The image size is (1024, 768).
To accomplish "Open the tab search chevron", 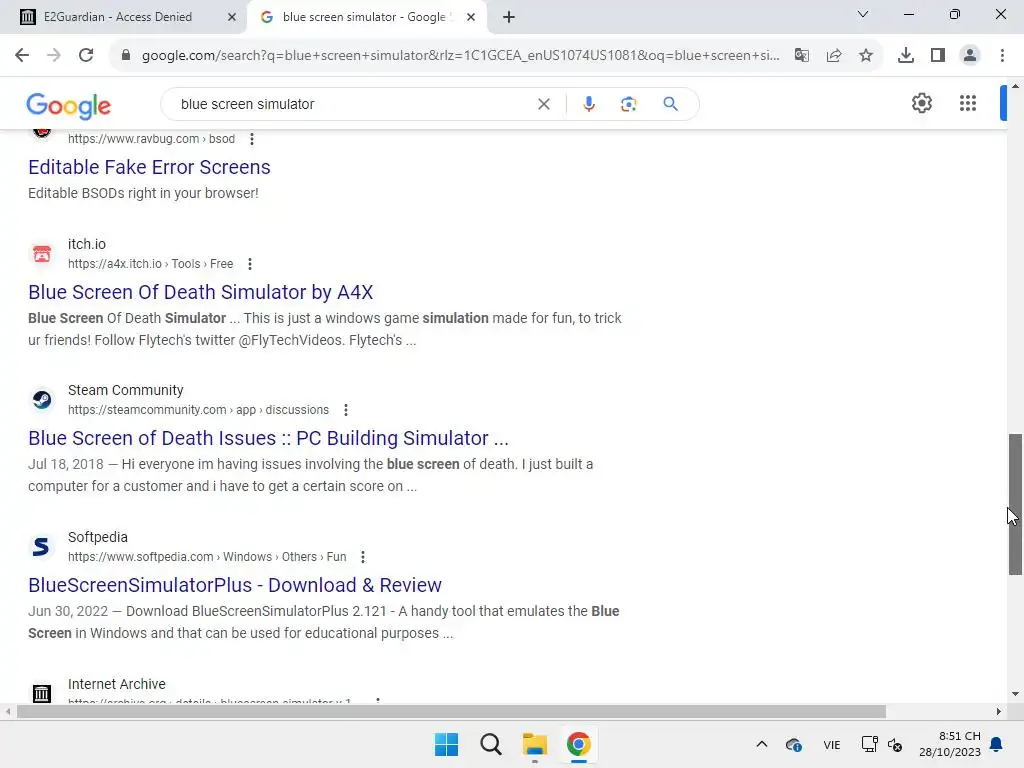I will pyautogui.click(x=863, y=14).
